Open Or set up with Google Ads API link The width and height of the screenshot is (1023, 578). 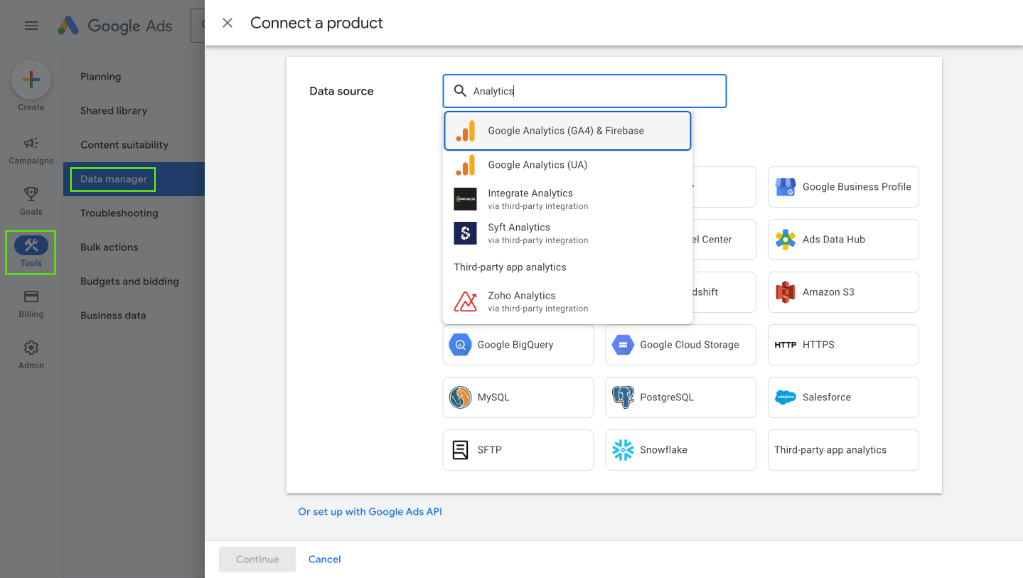(x=370, y=512)
